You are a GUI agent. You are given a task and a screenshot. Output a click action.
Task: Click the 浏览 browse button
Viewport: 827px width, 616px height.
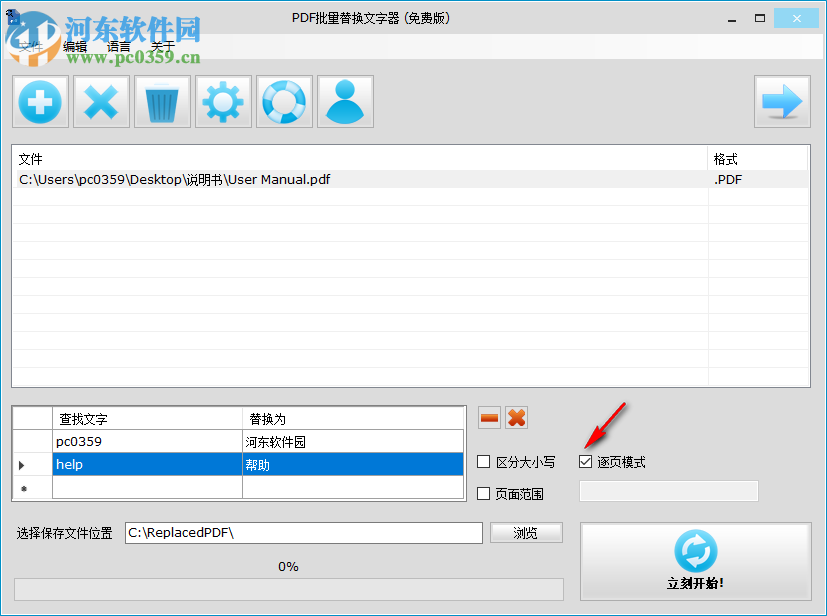pyautogui.click(x=526, y=532)
